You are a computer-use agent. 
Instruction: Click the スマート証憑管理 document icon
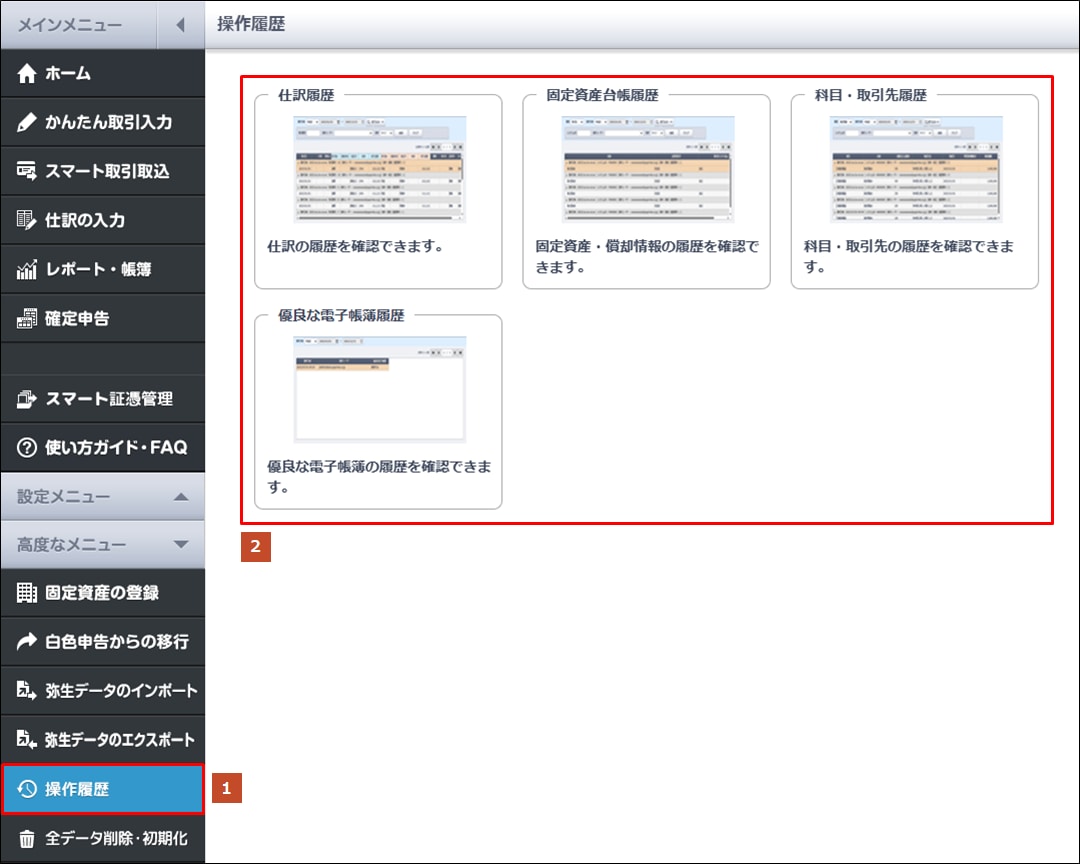click(x=26, y=399)
